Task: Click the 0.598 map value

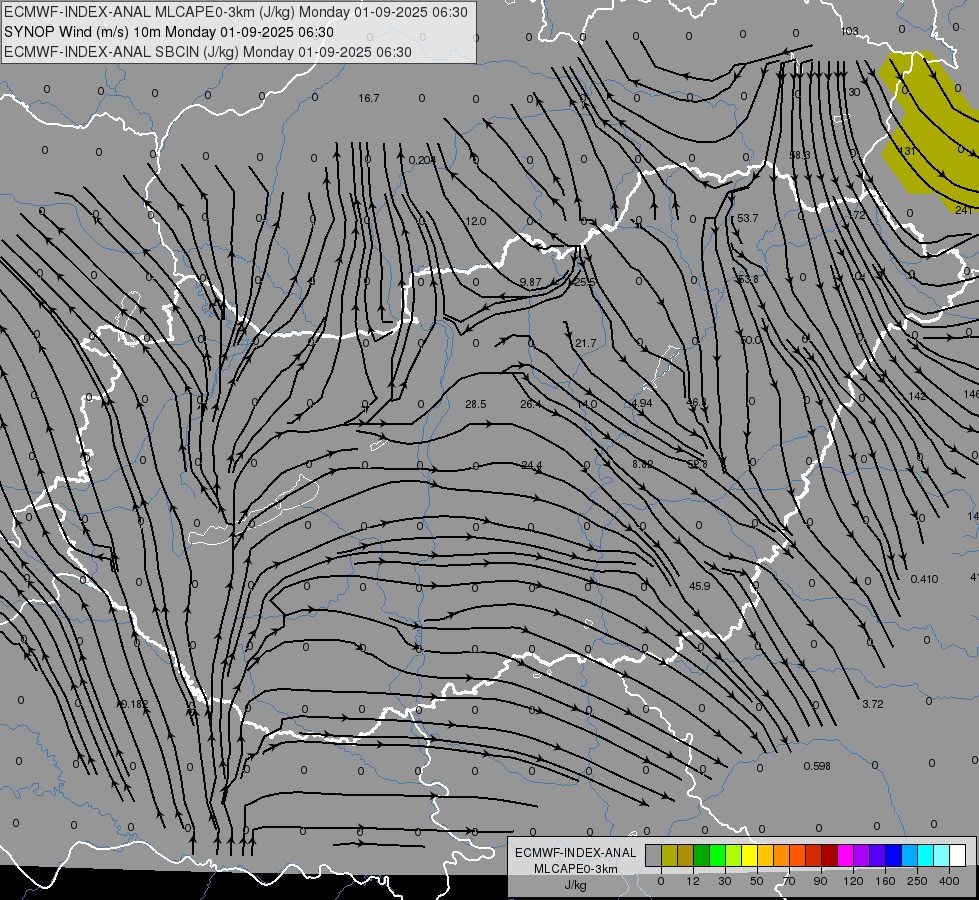Action: (x=817, y=766)
